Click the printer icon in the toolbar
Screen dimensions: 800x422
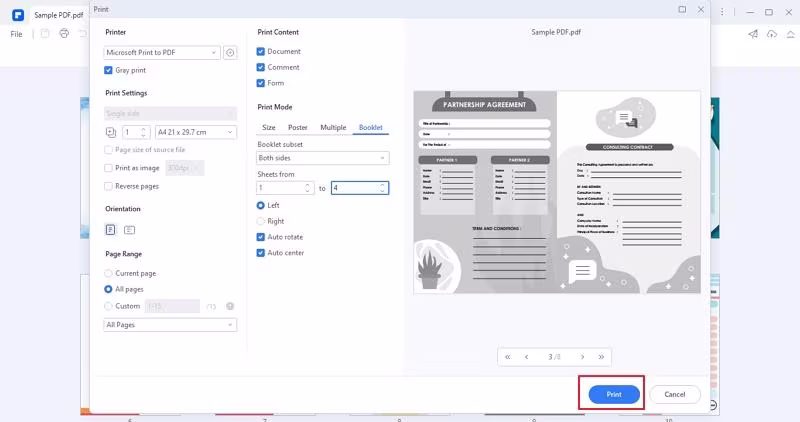pyautogui.click(x=64, y=34)
